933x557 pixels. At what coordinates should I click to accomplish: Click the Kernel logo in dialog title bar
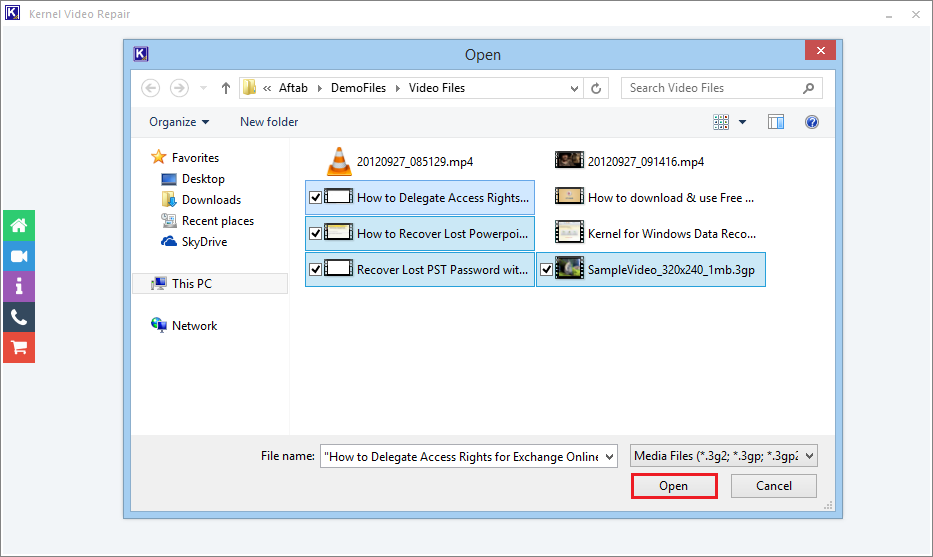click(x=140, y=54)
